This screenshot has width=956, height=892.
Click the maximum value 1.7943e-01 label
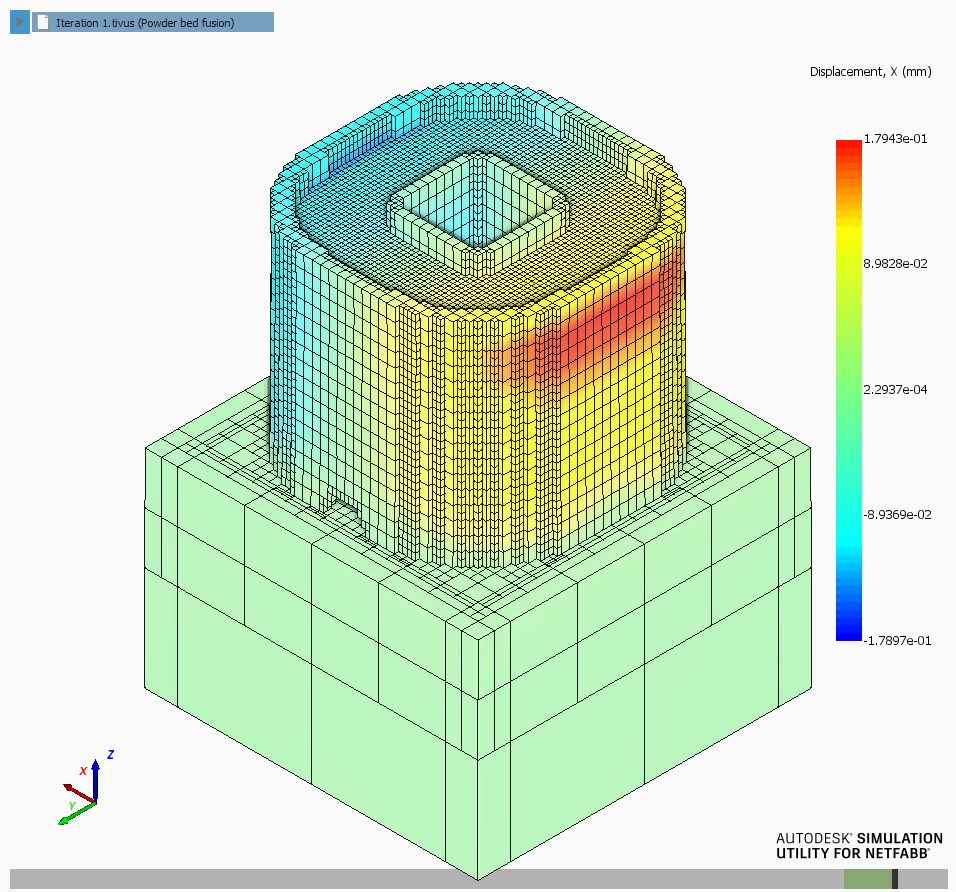click(x=895, y=139)
